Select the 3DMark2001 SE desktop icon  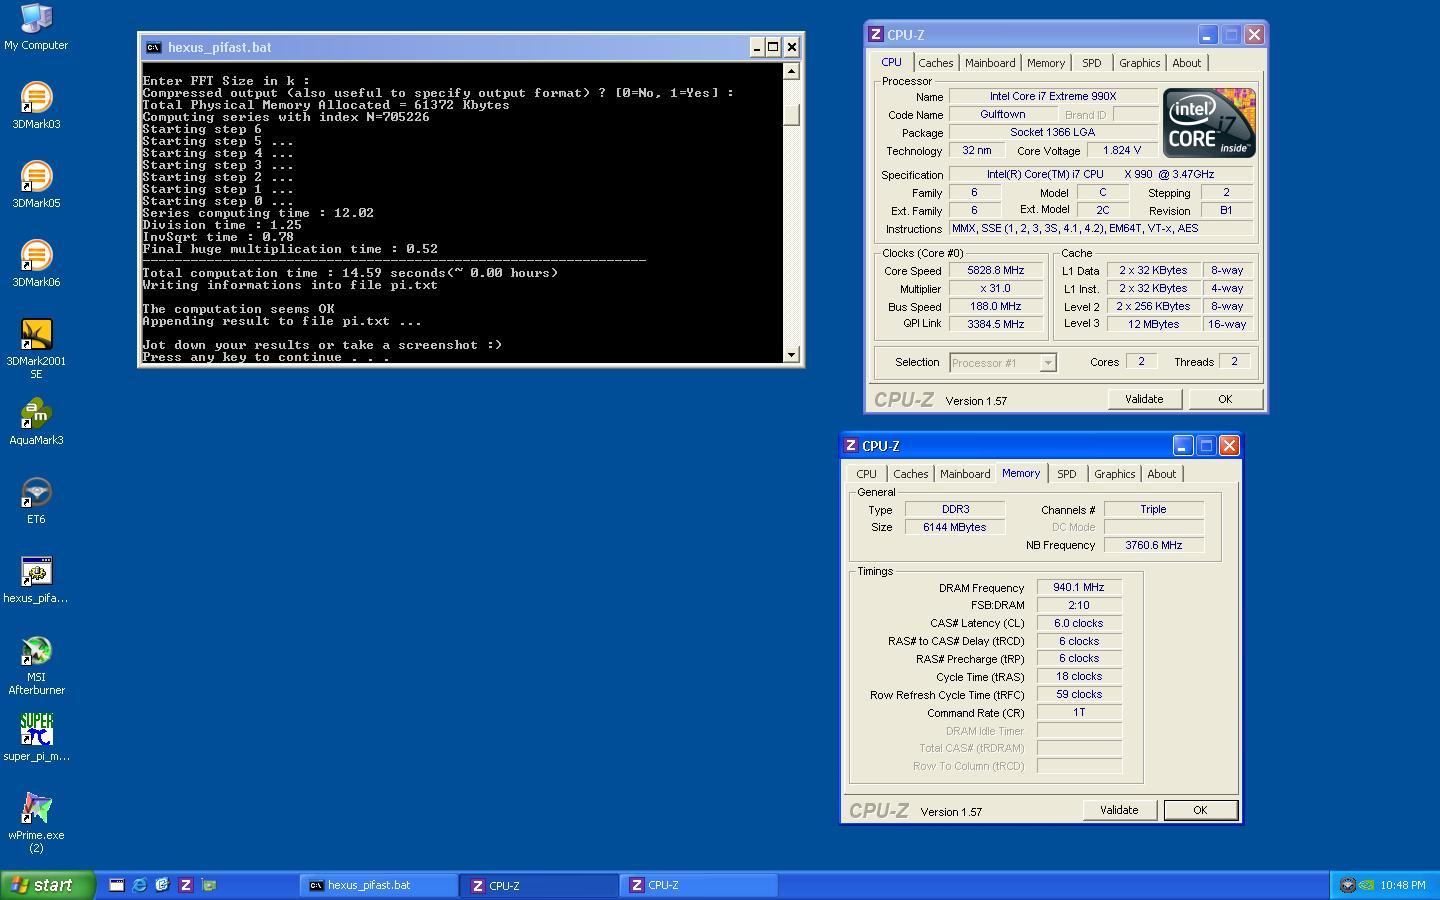36,349
